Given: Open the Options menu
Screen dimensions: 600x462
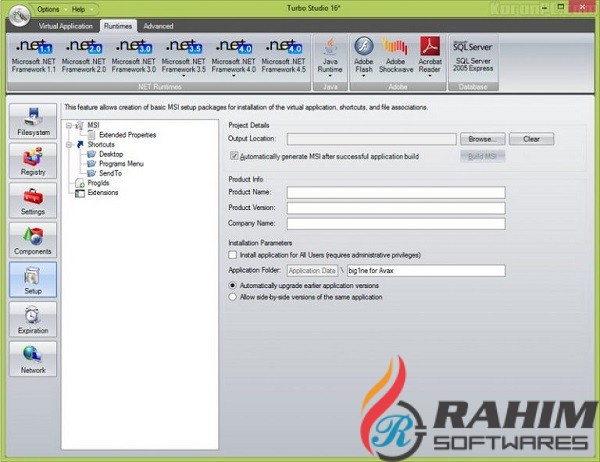Looking at the screenshot, I should [48, 9].
